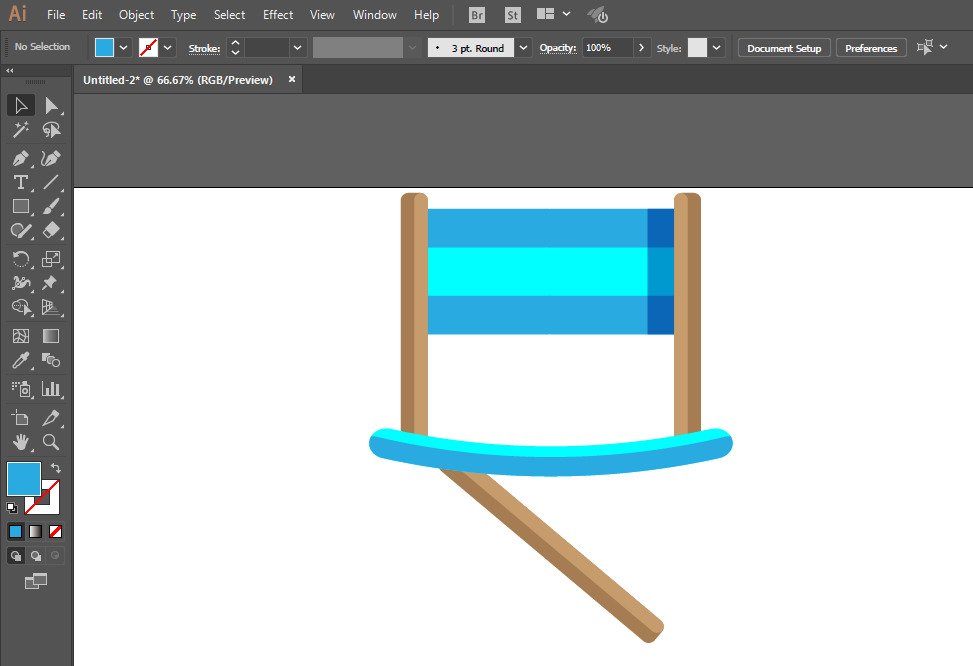Expand the fill color dropdown
Viewport: 973px width, 666px height.
click(x=123, y=48)
